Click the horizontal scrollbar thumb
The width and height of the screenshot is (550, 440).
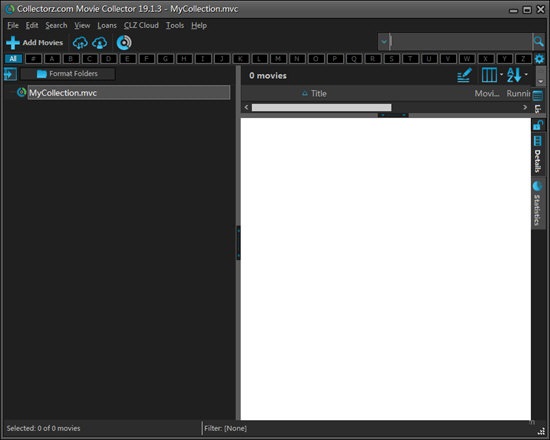click(321, 107)
